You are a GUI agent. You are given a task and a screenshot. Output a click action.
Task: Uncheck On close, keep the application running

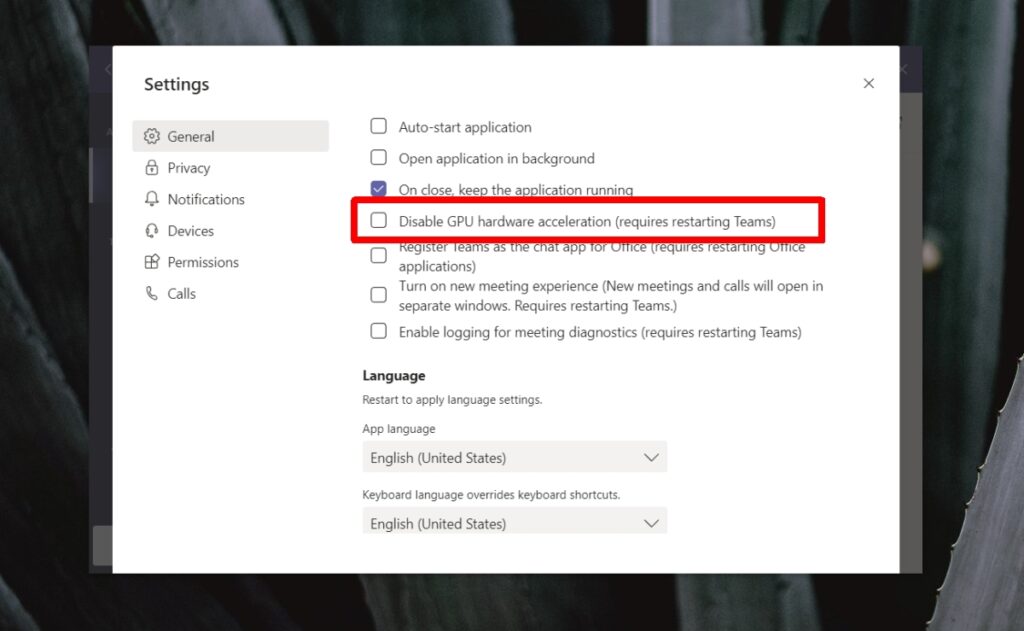click(379, 188)
